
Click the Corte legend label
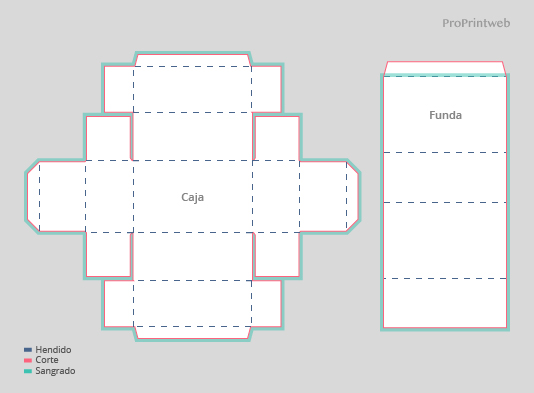pos(47,360)
